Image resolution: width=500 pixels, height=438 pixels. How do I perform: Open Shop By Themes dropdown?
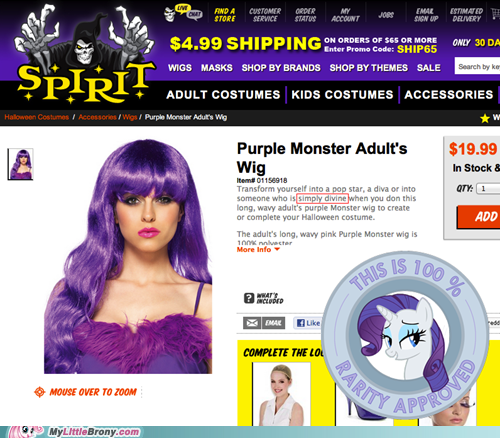tap(369, 68)
